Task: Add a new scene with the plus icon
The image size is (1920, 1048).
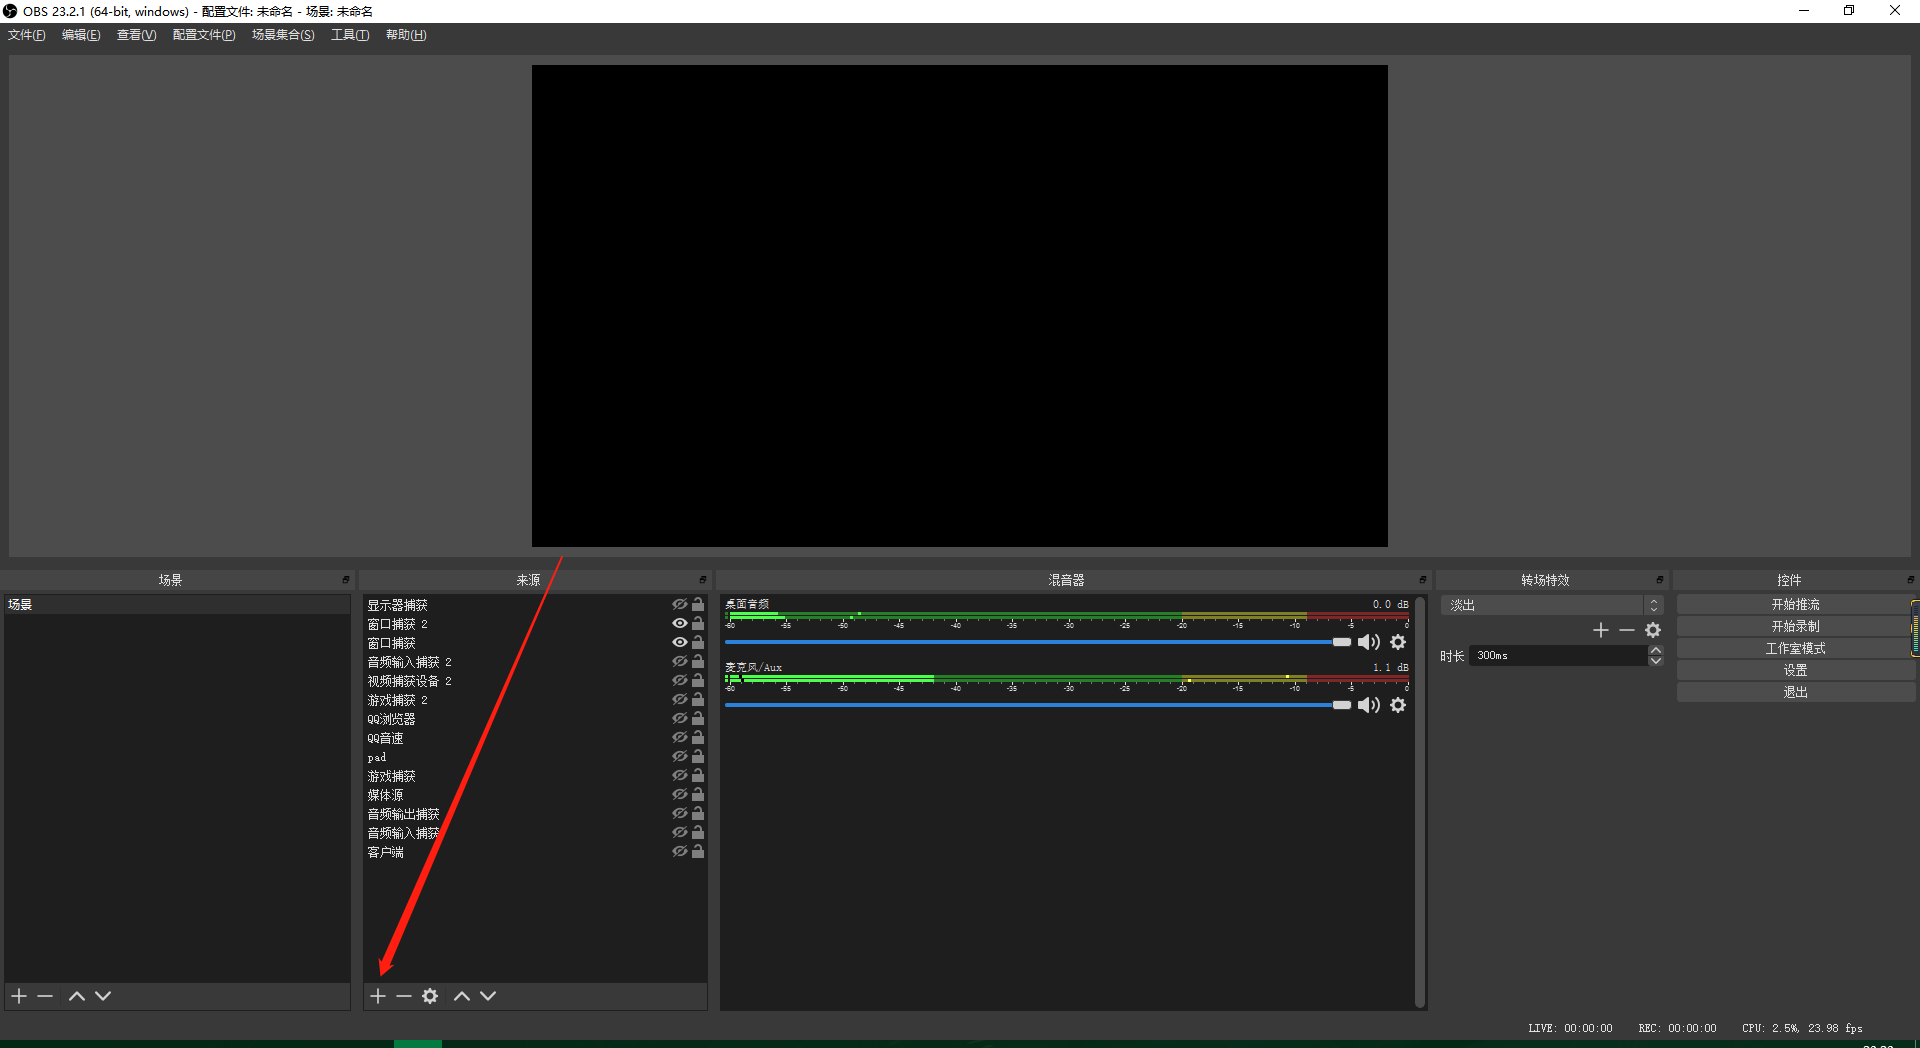Action: click(x=19, y=996)
